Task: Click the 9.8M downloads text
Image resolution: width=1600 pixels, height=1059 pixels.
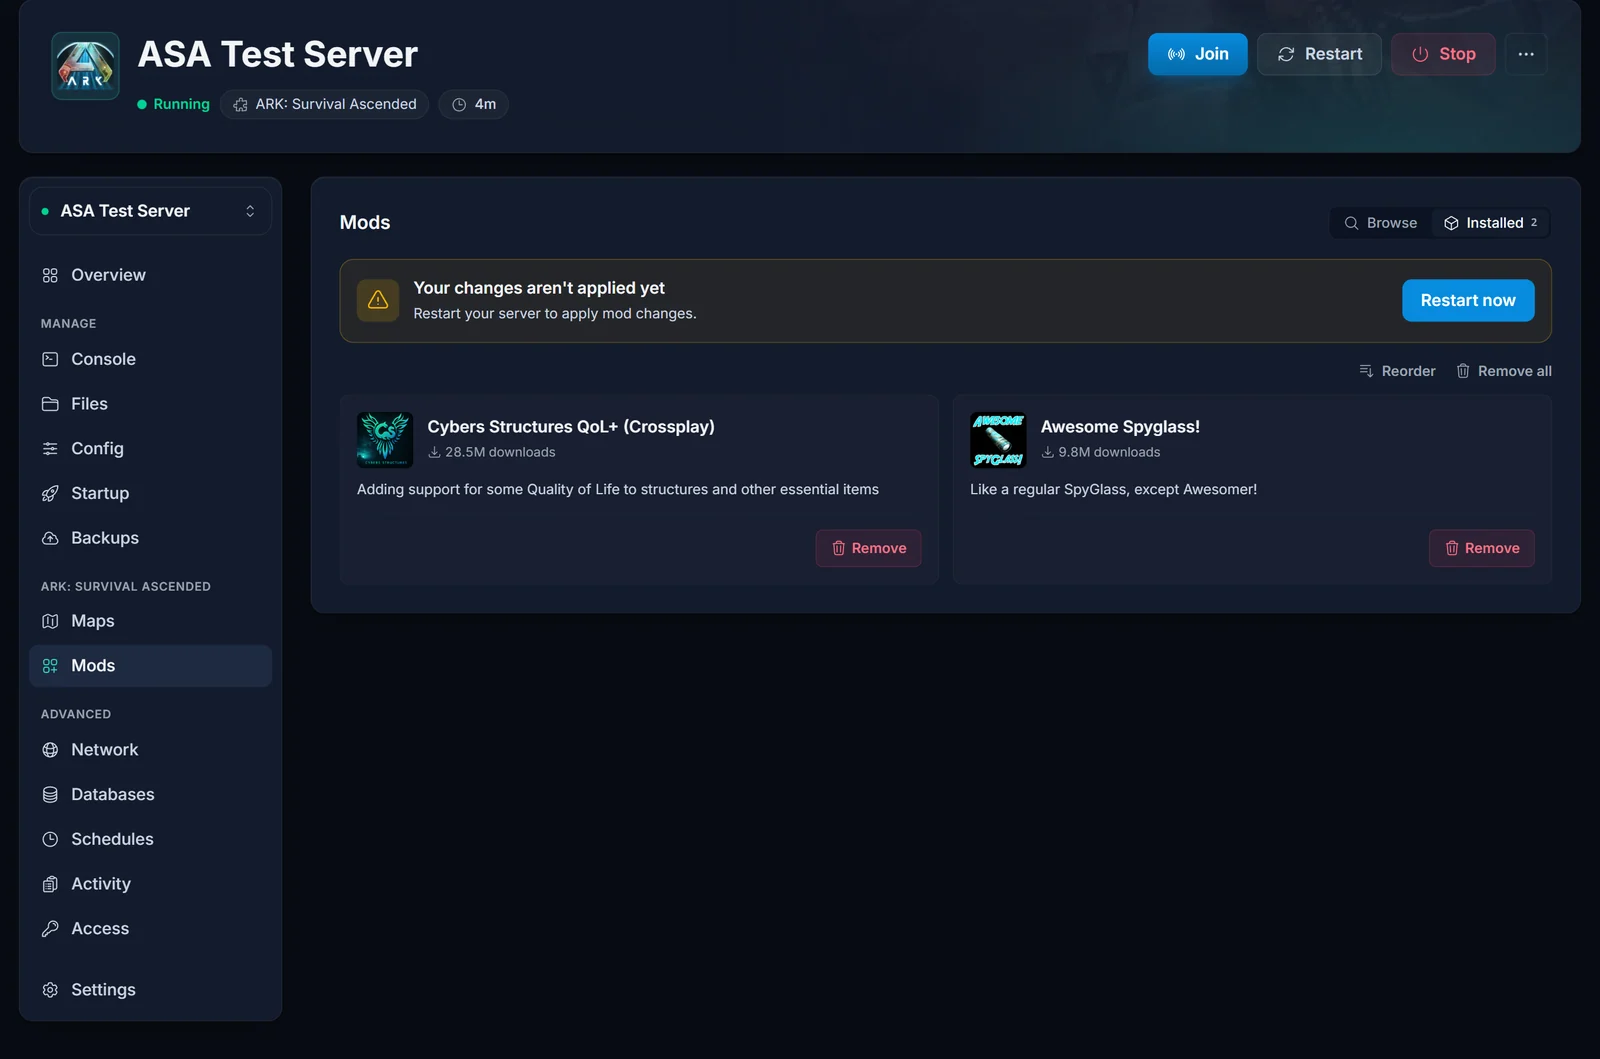Action: pos(1109,452)
